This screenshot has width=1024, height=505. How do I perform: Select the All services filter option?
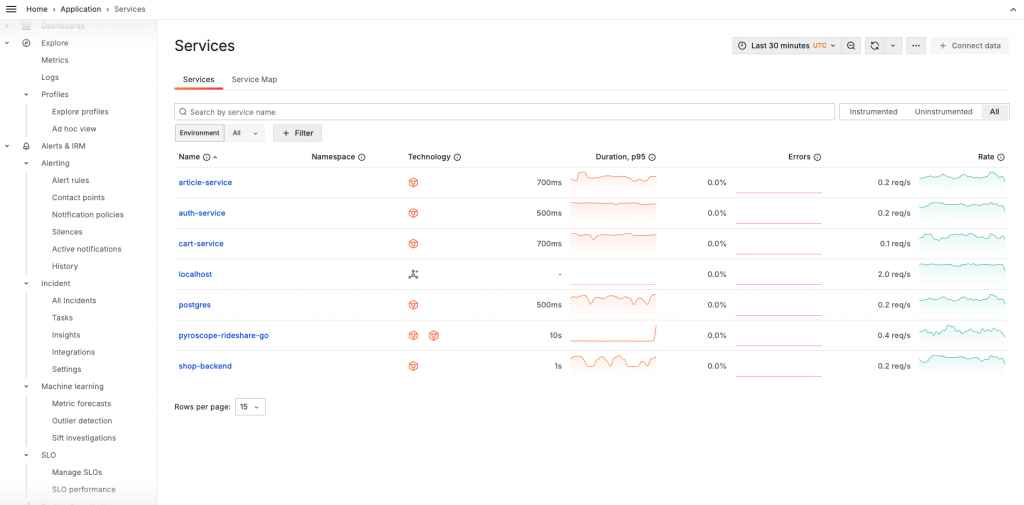coord(994,112)
